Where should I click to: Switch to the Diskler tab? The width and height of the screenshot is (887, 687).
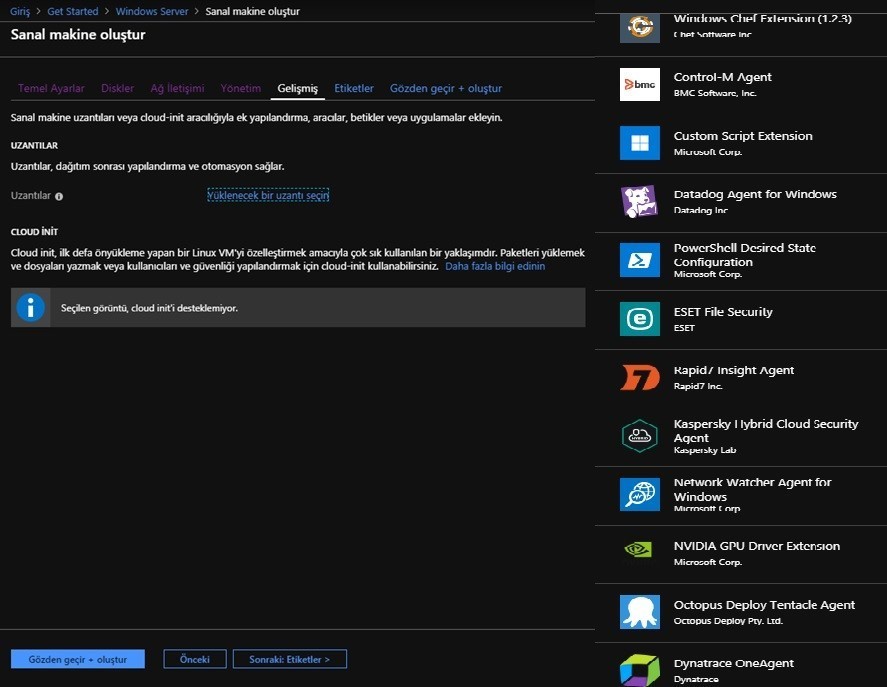tap(117, 88)
